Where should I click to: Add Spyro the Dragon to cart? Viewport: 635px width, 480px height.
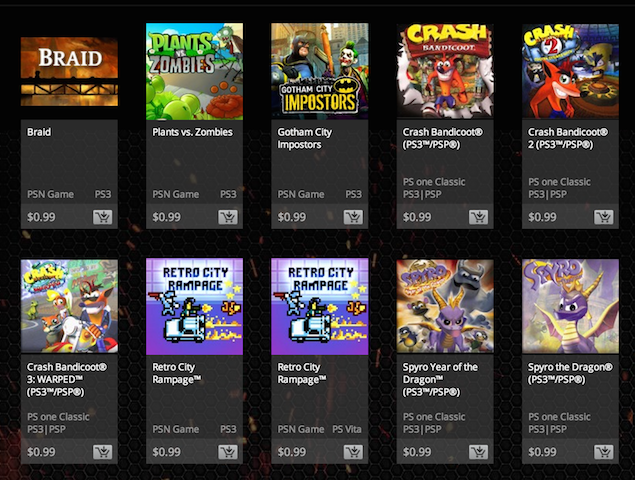pyautogui.click(x=603, y=452)
